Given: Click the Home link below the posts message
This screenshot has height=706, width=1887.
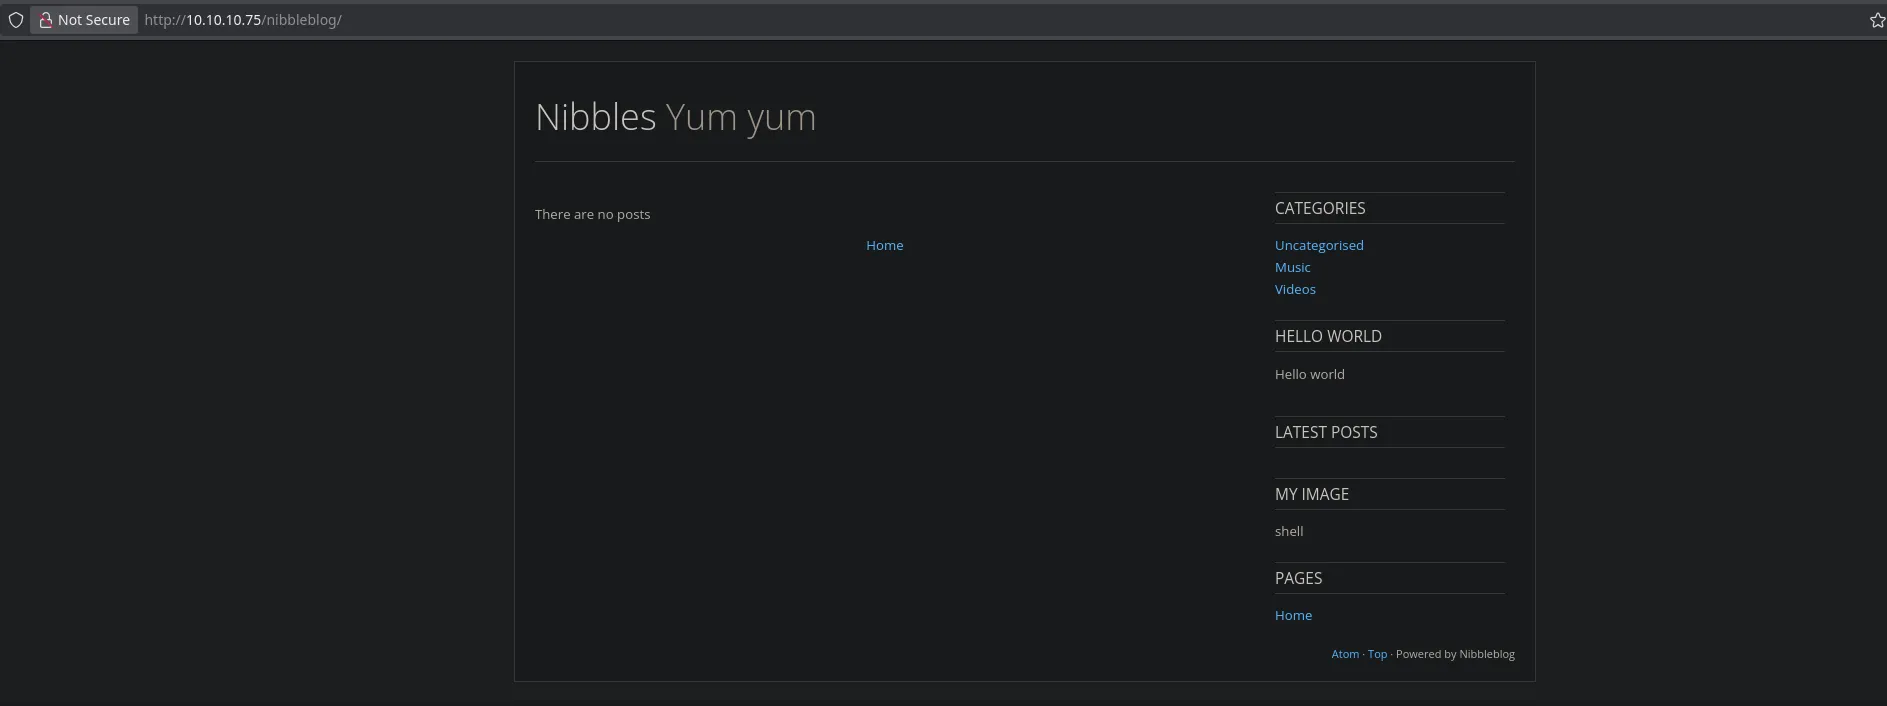Looking at the screenshot, I should (884, 245).
